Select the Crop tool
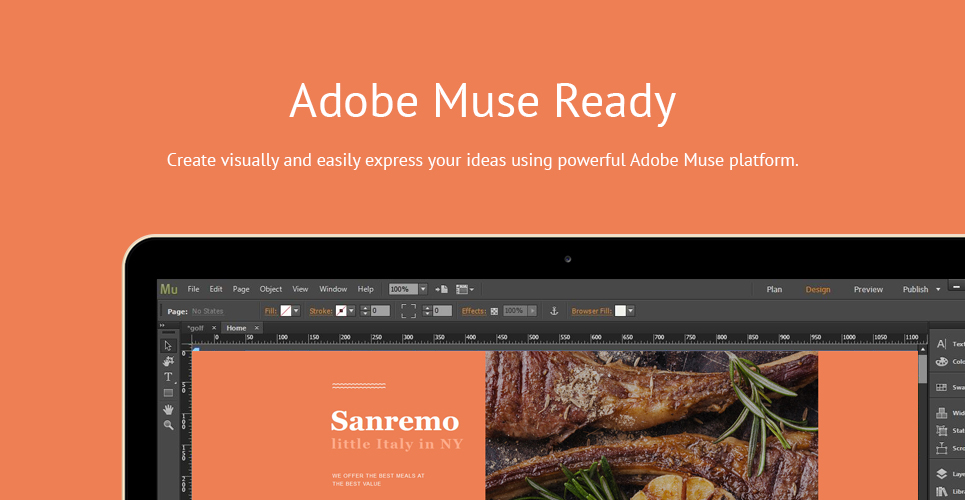 [169, 361]
